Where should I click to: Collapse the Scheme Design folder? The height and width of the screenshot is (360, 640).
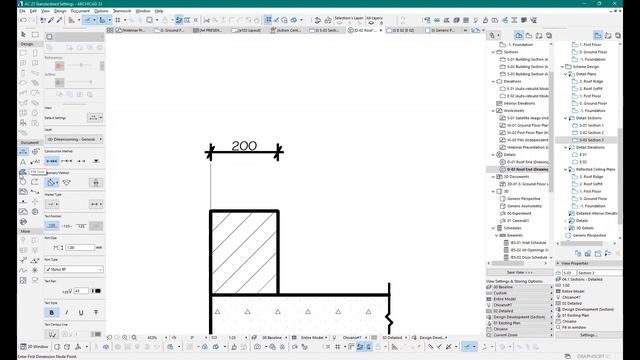(562, 67)
